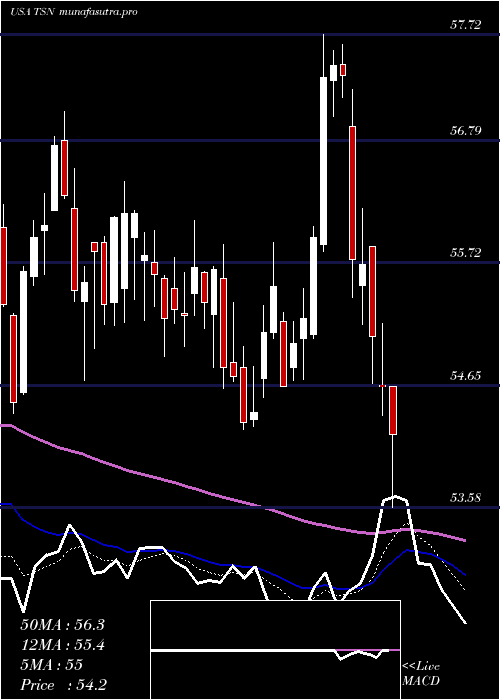Click the 53.58 price level label

point(466,498)
